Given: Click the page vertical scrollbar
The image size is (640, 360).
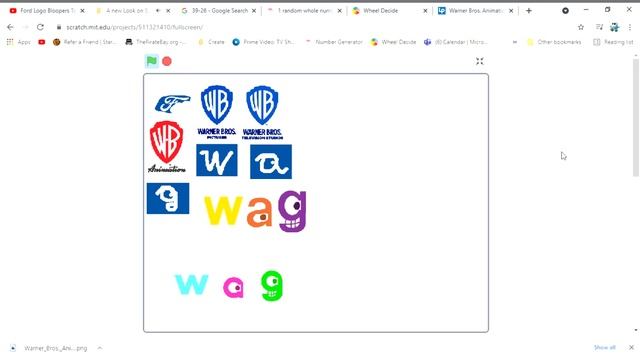Looking at the screenshot, I should pos(636,118).
